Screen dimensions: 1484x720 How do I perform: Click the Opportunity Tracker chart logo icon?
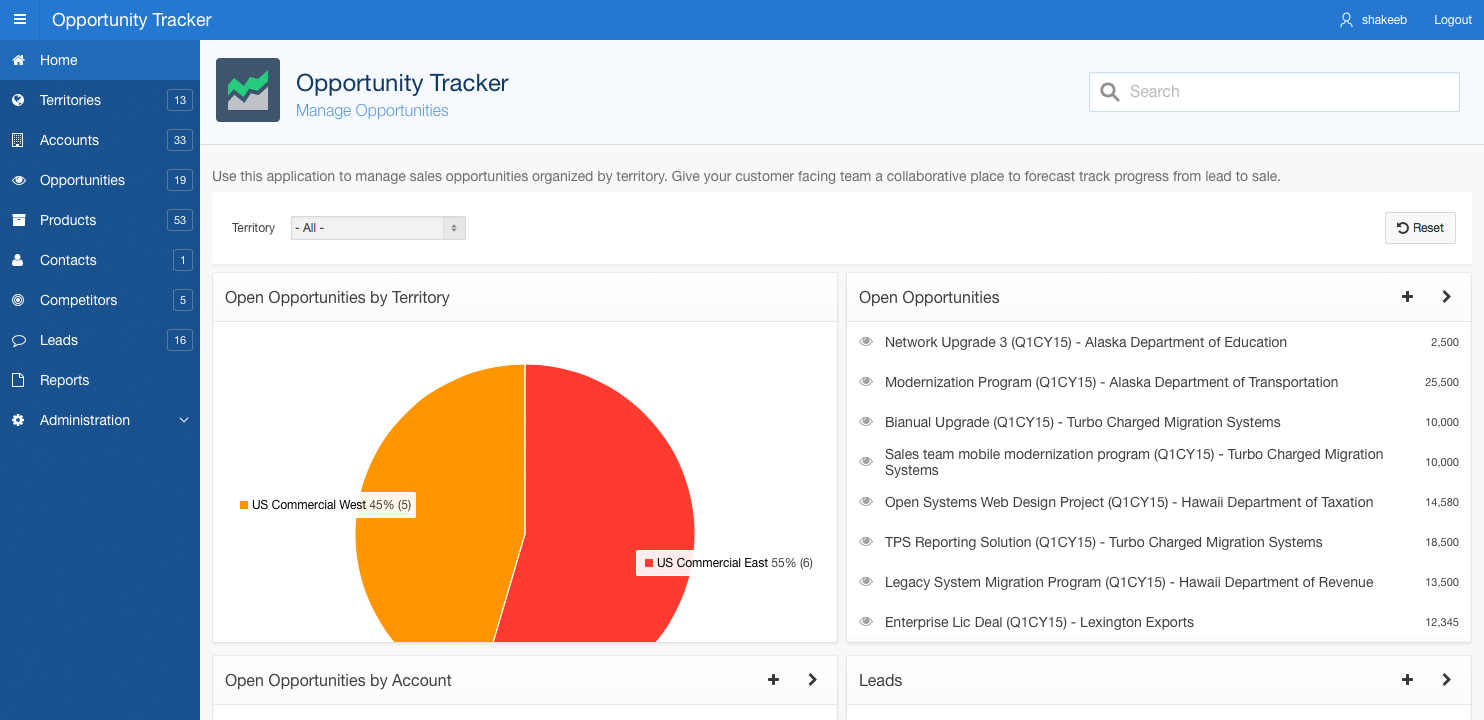248,90
